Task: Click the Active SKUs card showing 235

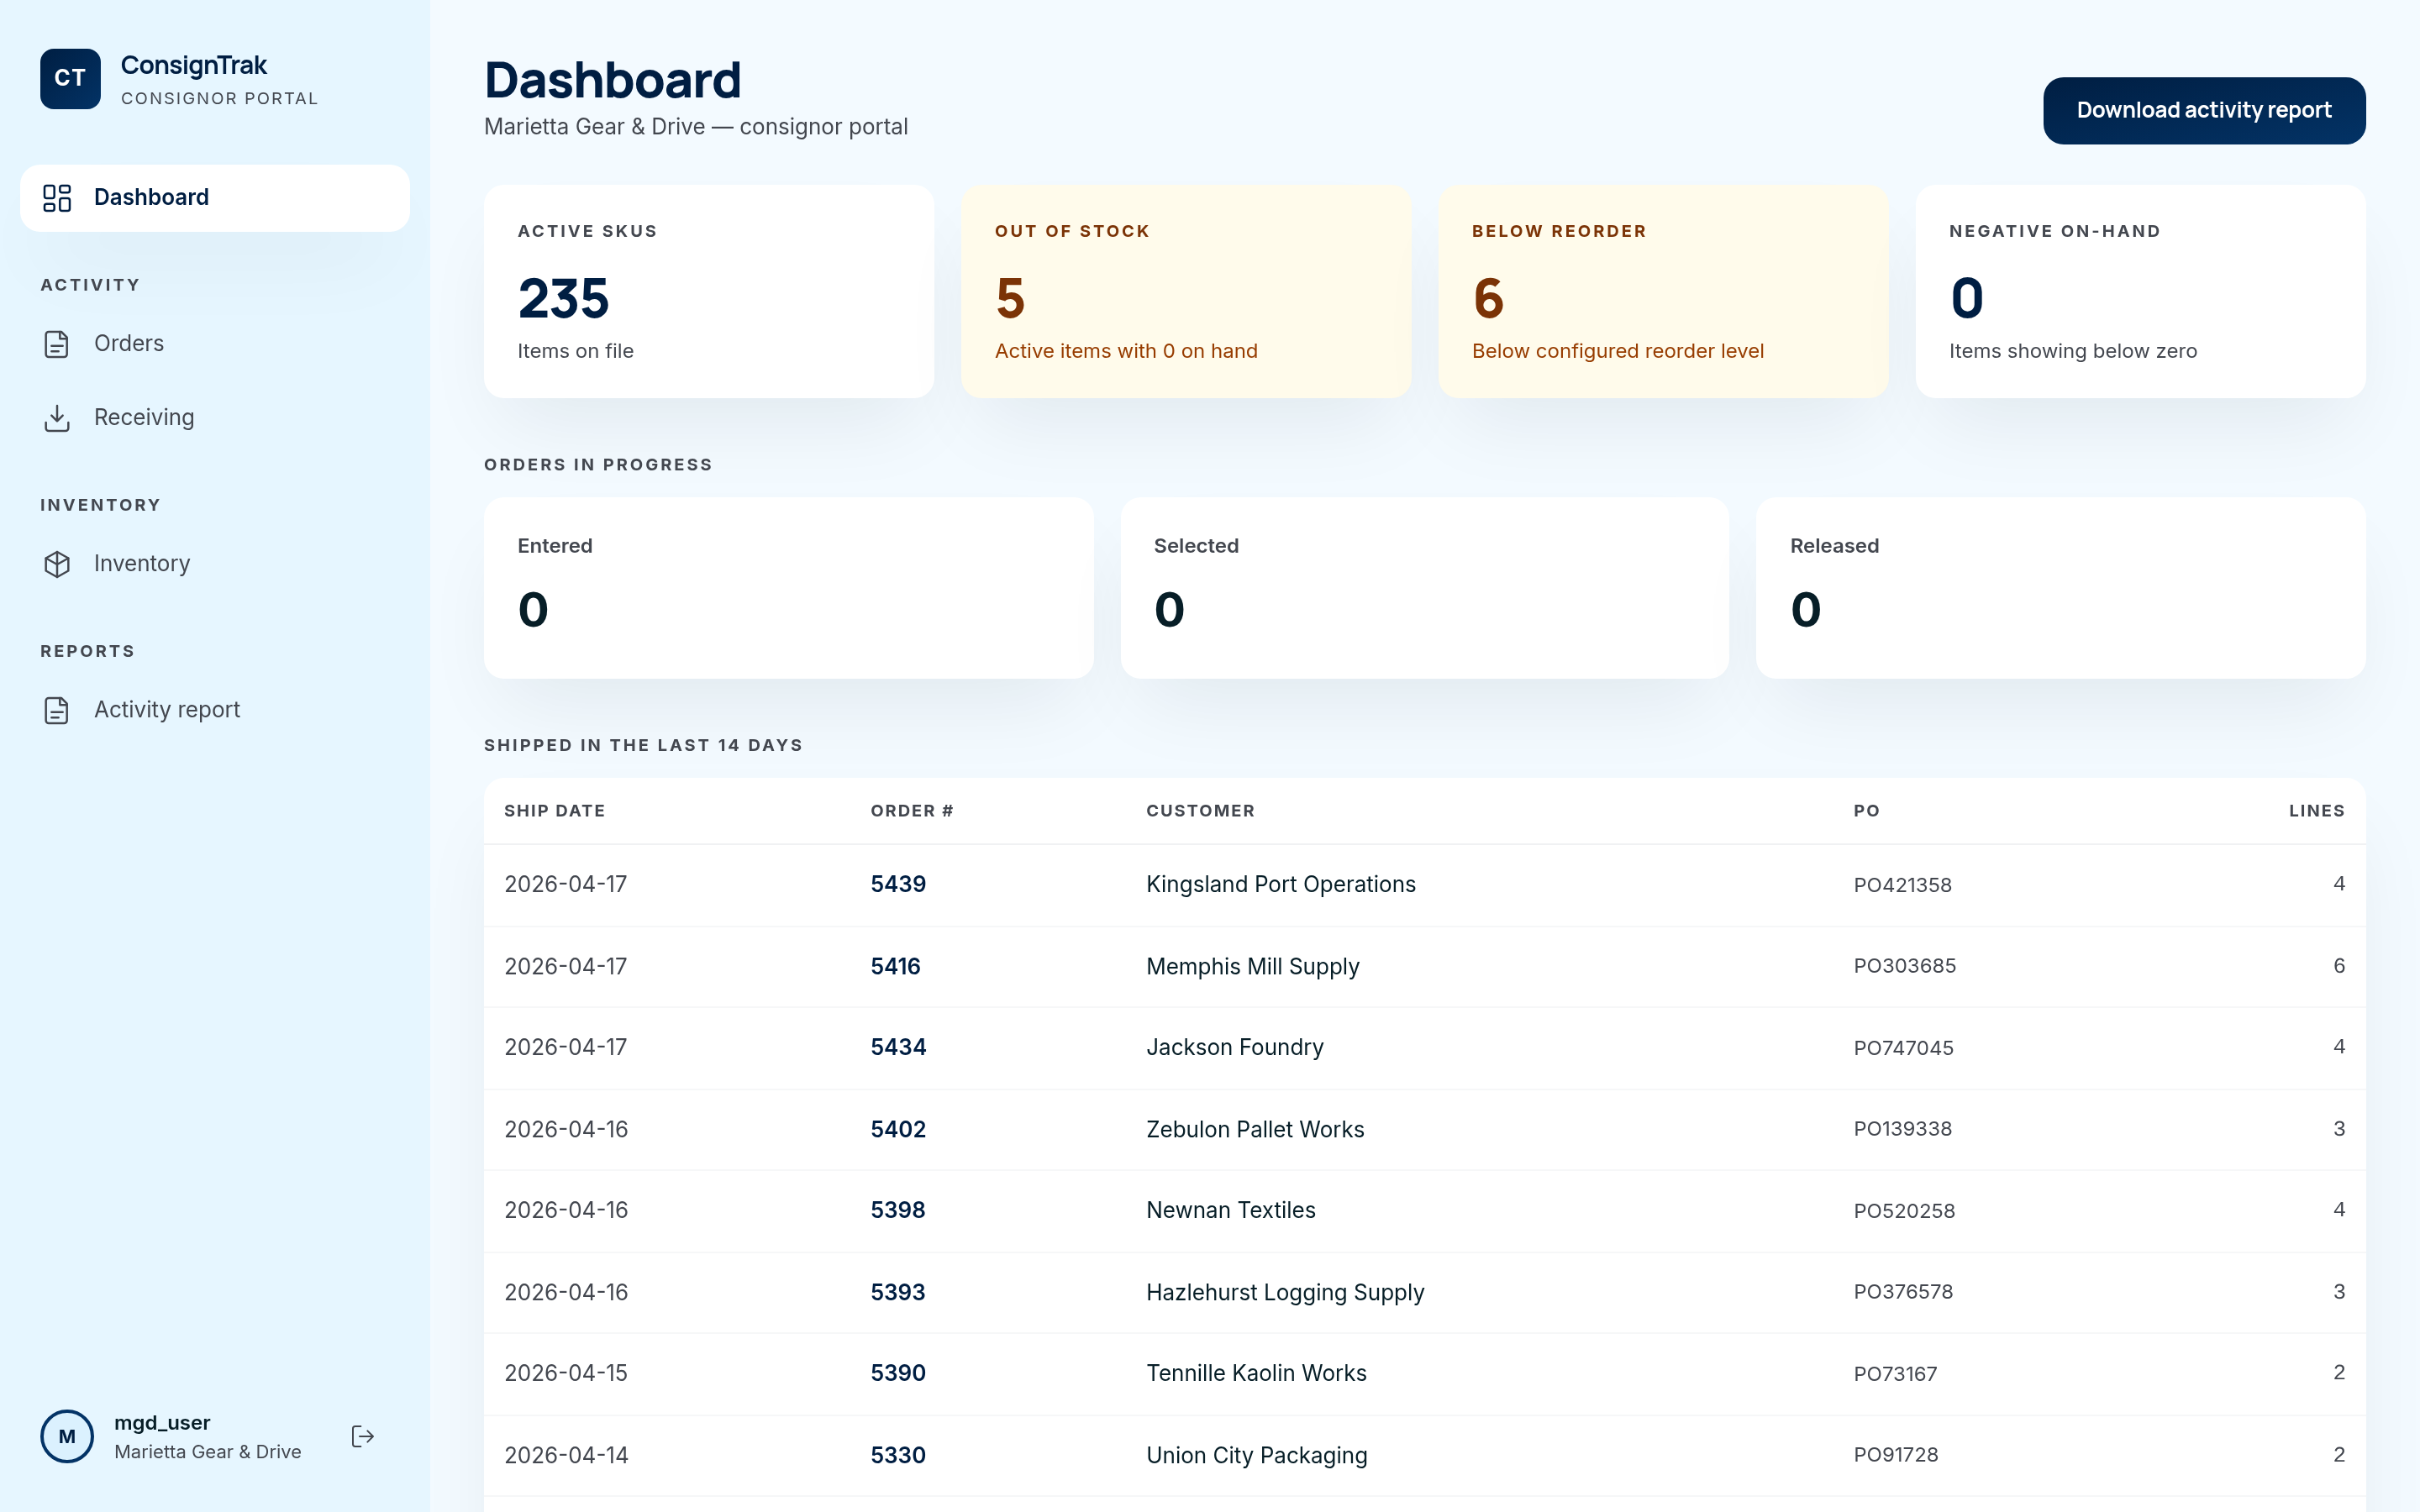Action: tap(708, 291)
